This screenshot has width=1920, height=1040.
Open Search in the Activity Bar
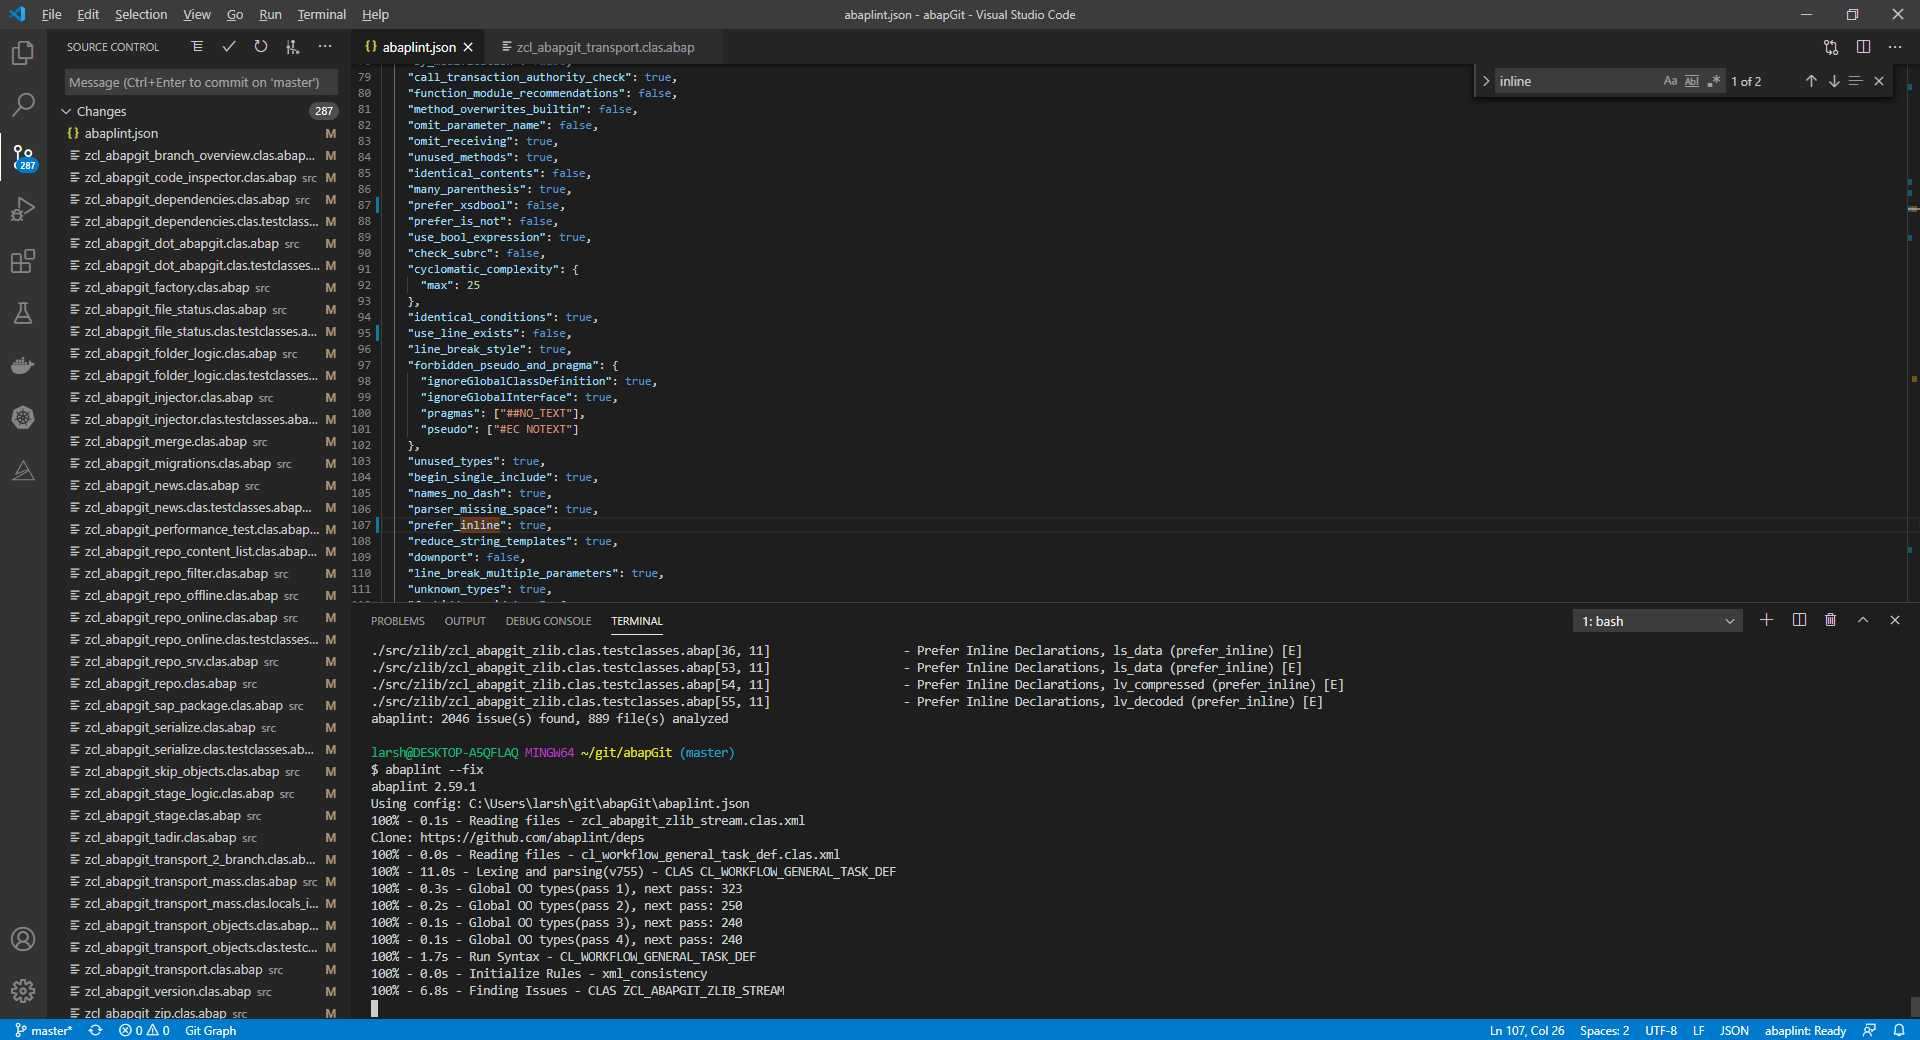tap(22, 104)
